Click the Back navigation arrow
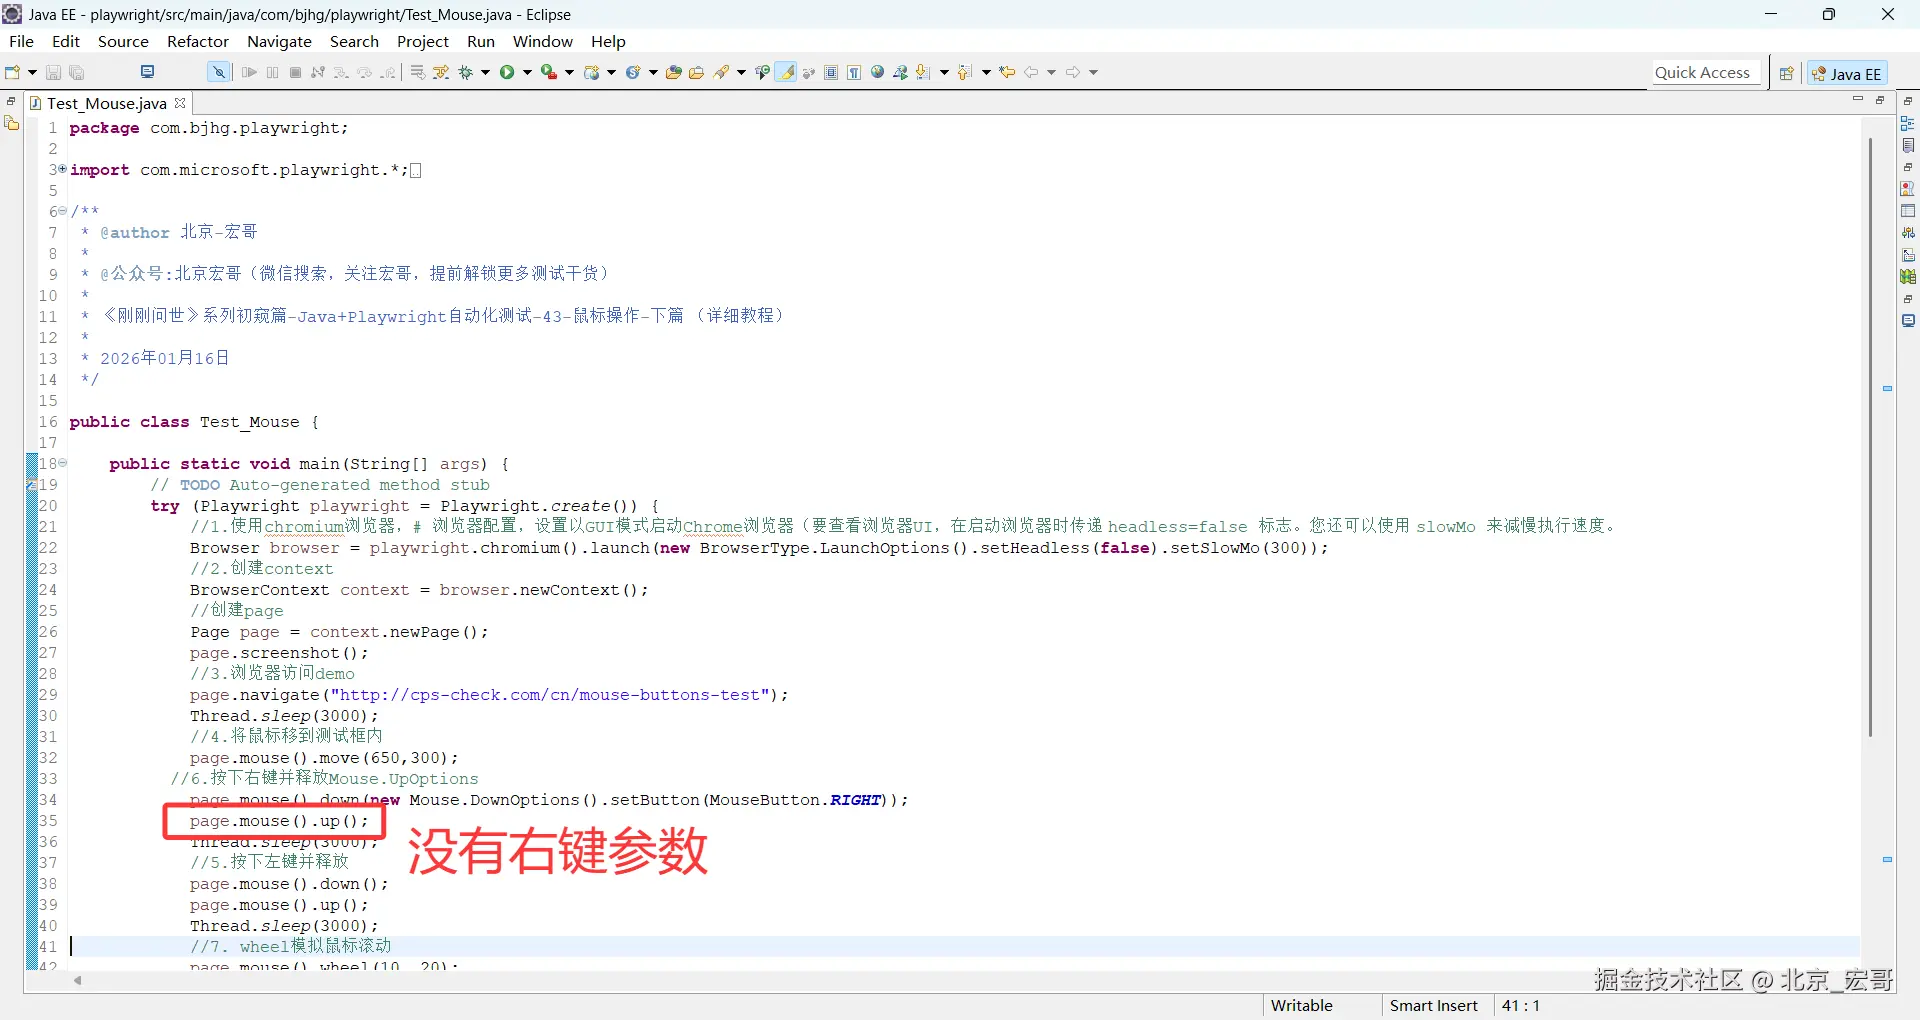This screenshot has height=1020, width=1920. (x=1031, y=72)
